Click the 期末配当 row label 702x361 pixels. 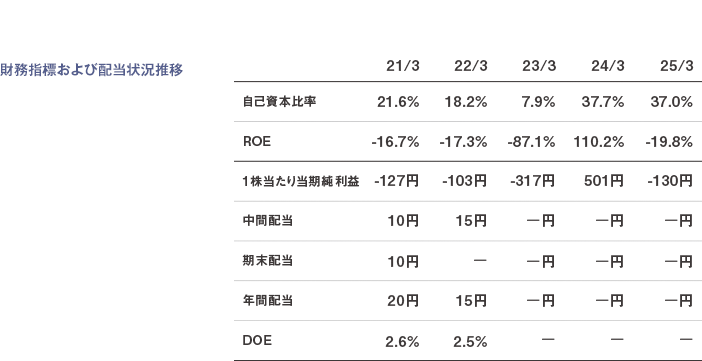(x=267, y=261)
